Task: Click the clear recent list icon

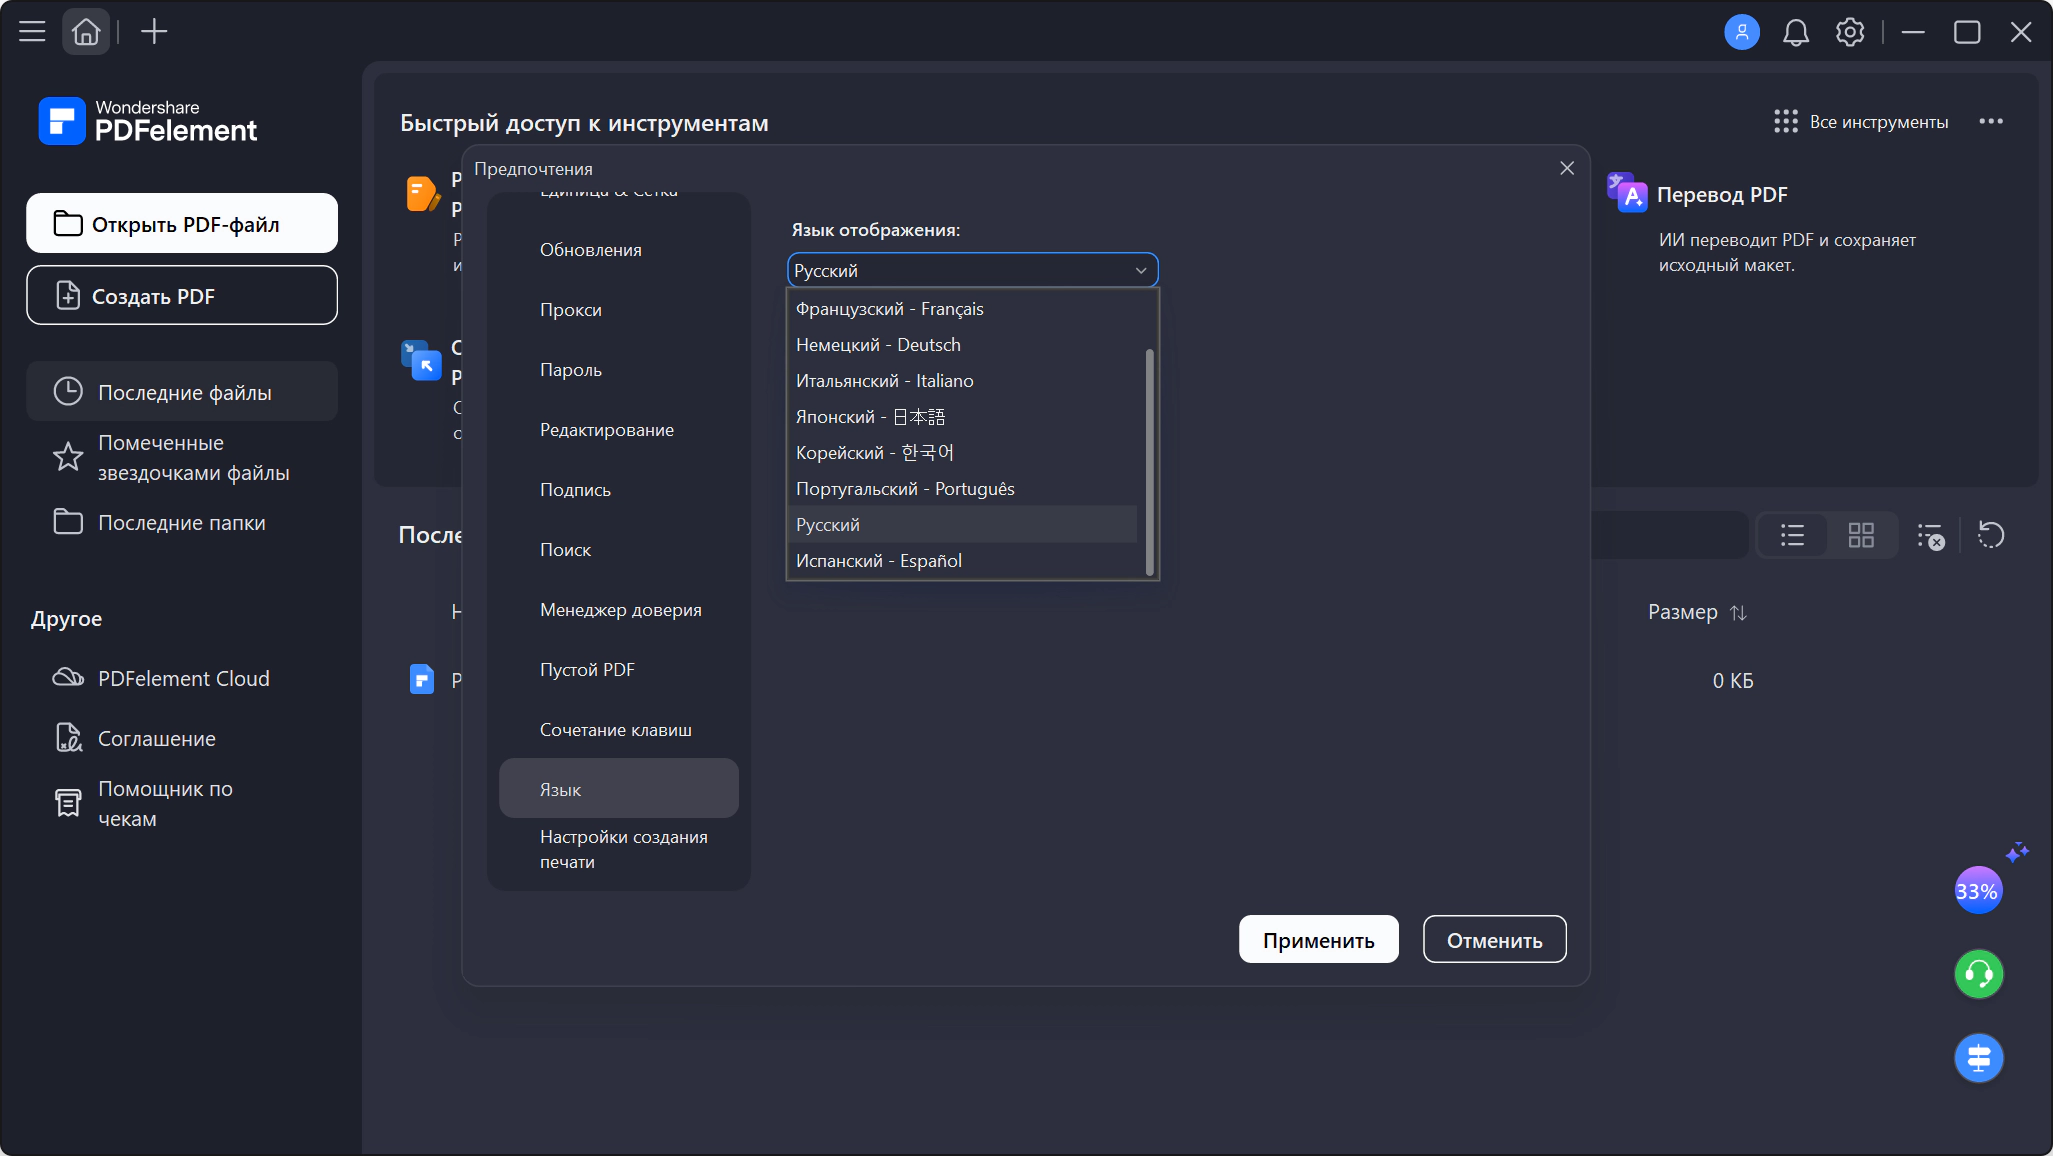Action: click(x=1930, y=535)
